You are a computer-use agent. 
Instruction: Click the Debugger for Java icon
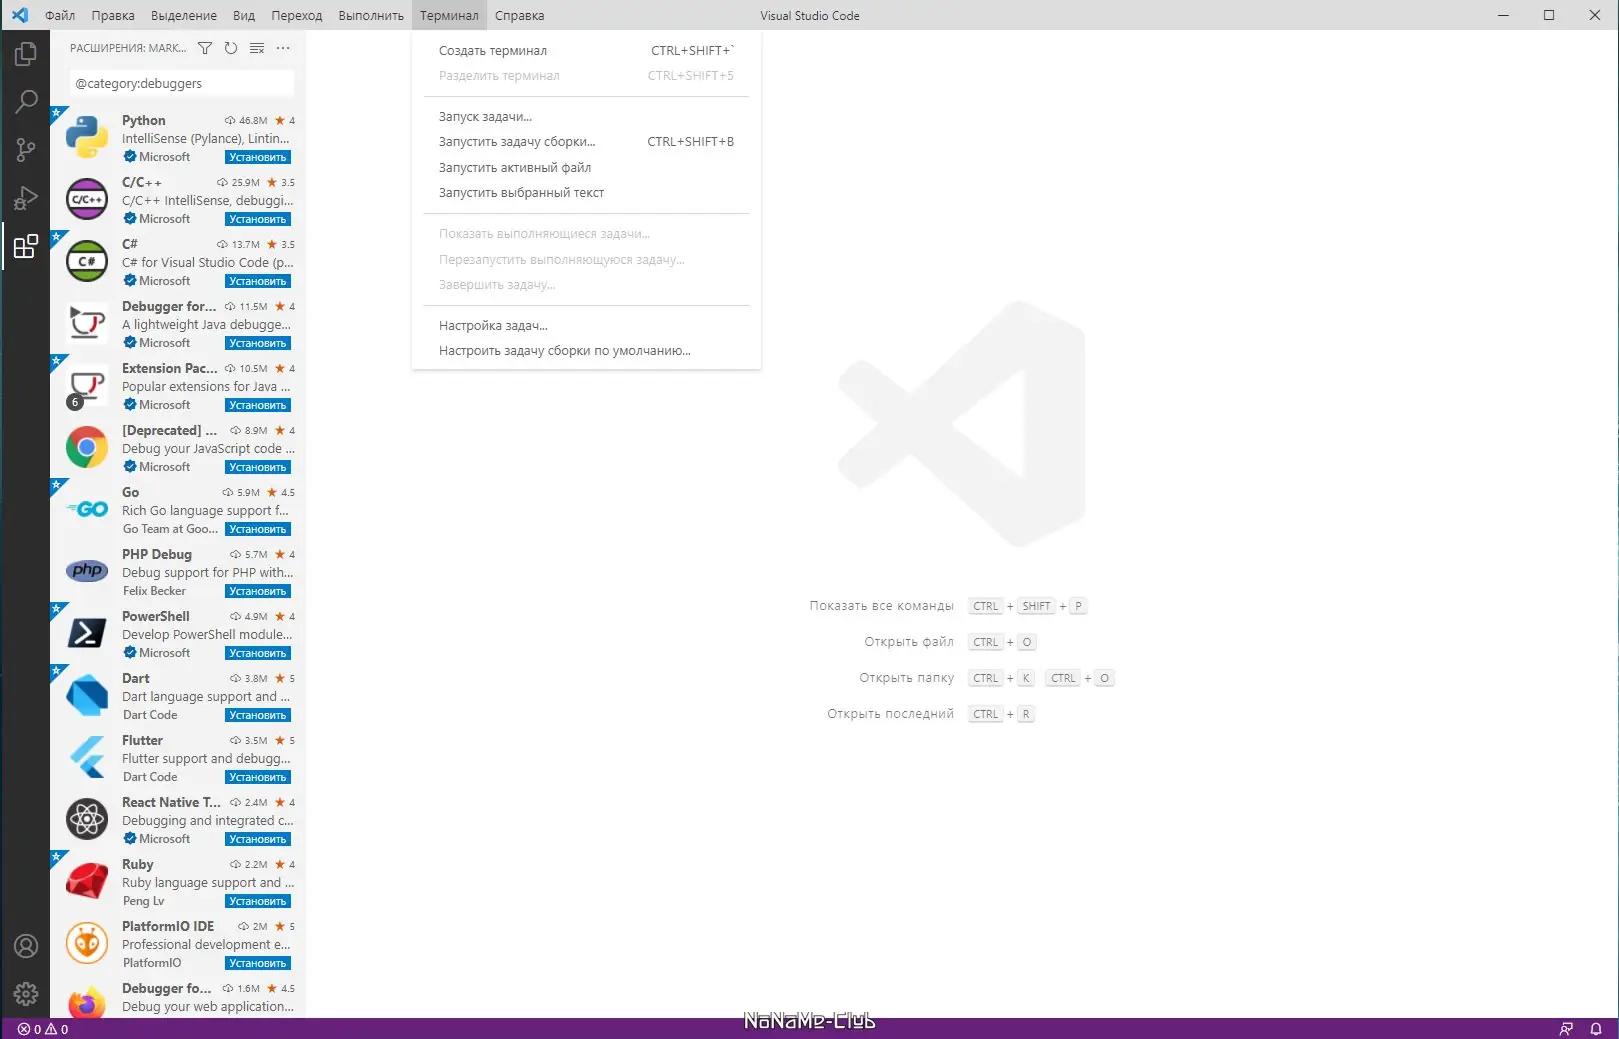[x=87, y=324]
